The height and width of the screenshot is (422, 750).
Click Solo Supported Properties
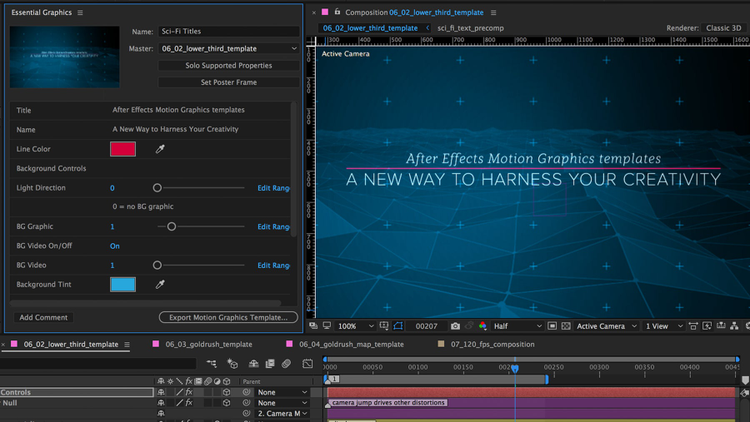click(229, 66)
